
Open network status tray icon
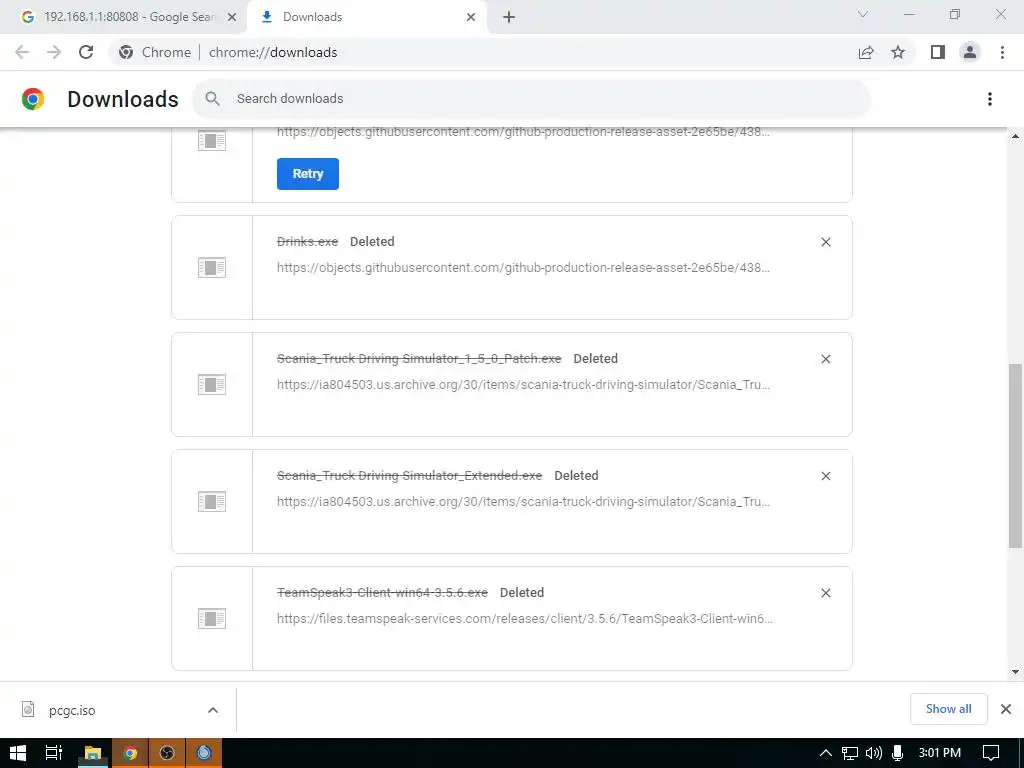[x=850, y=753]
